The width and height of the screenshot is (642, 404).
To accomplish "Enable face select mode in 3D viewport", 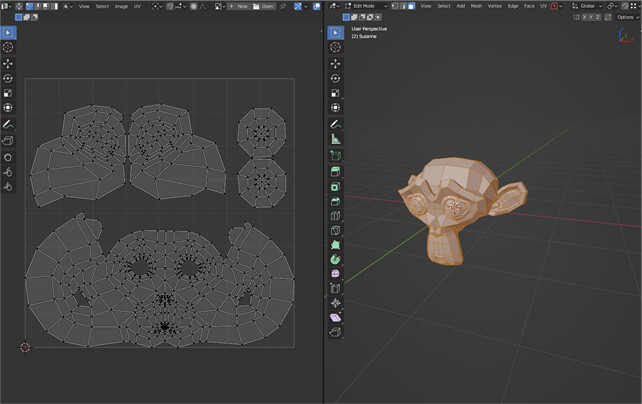I will point(411,6).
